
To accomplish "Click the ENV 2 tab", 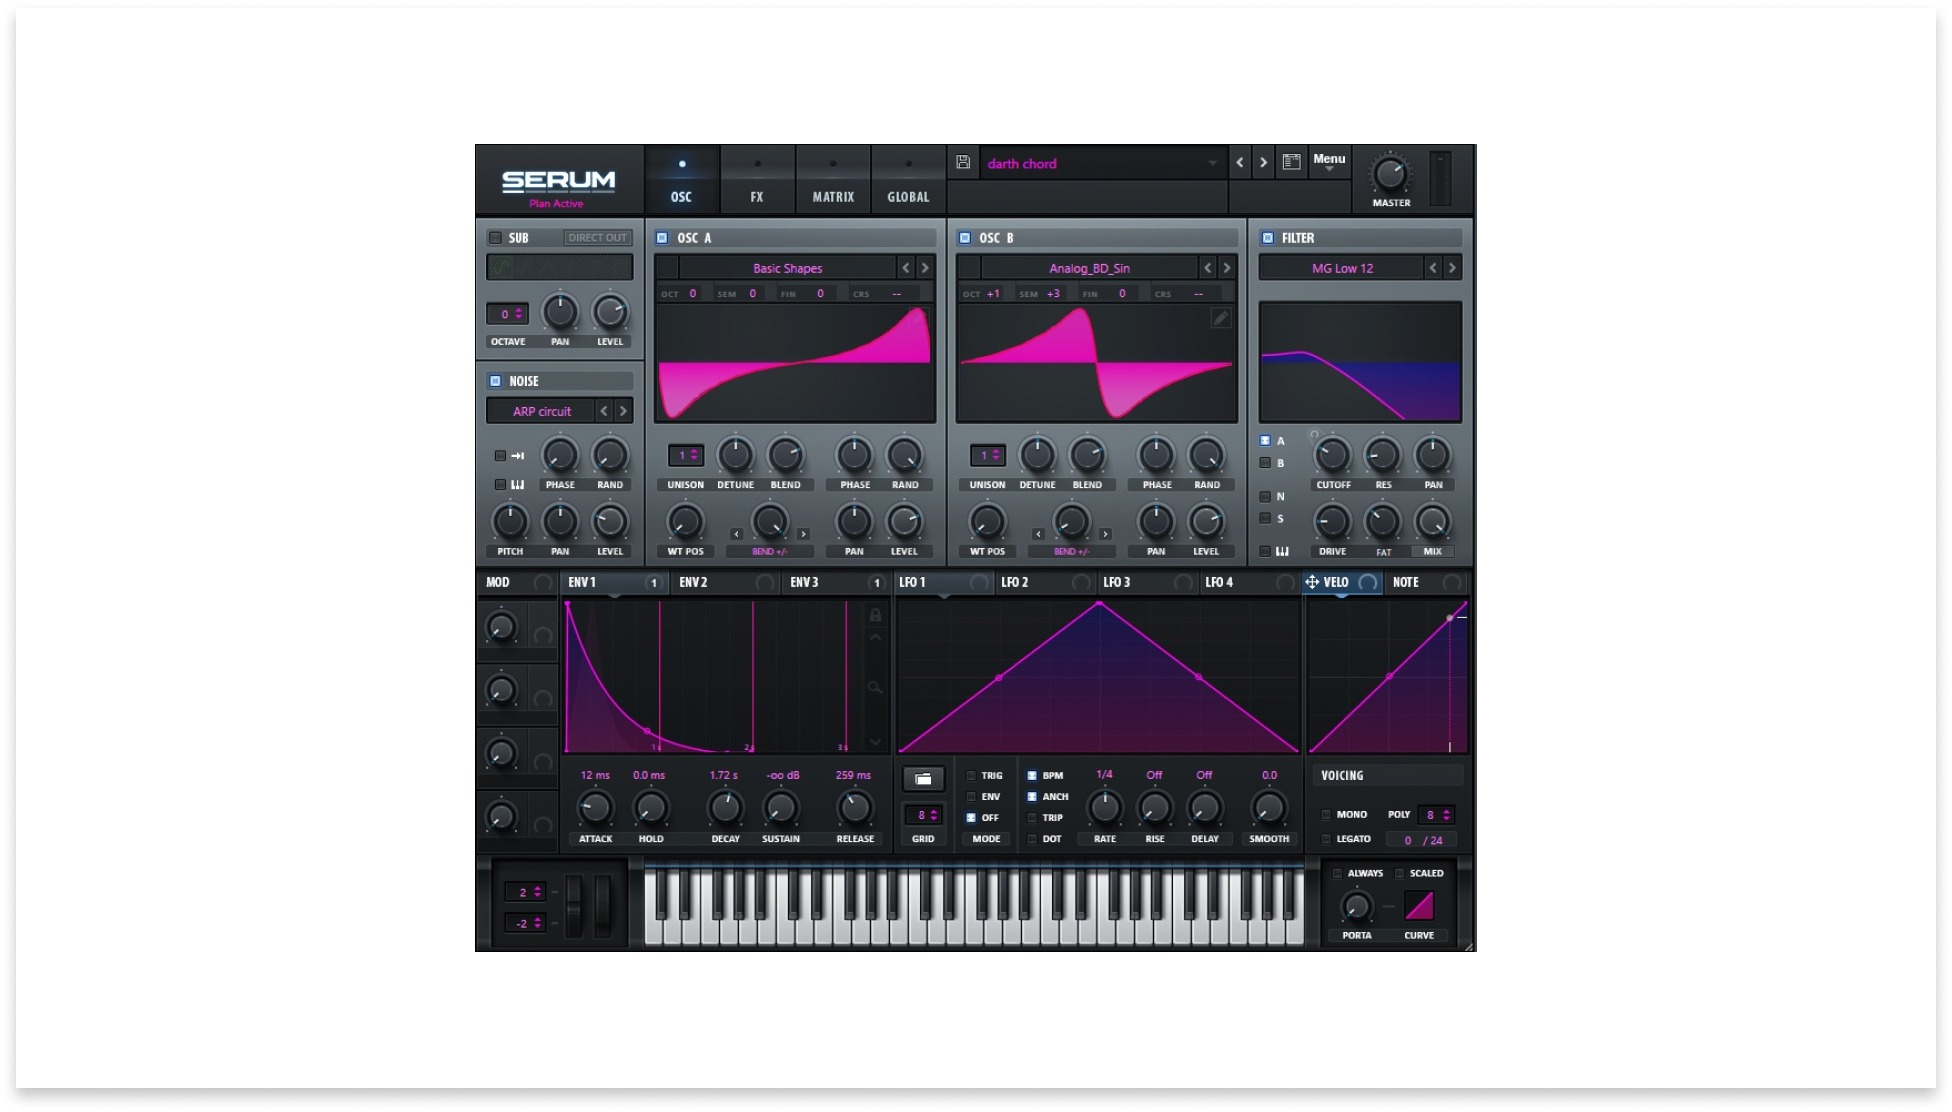I will (693, 582).
